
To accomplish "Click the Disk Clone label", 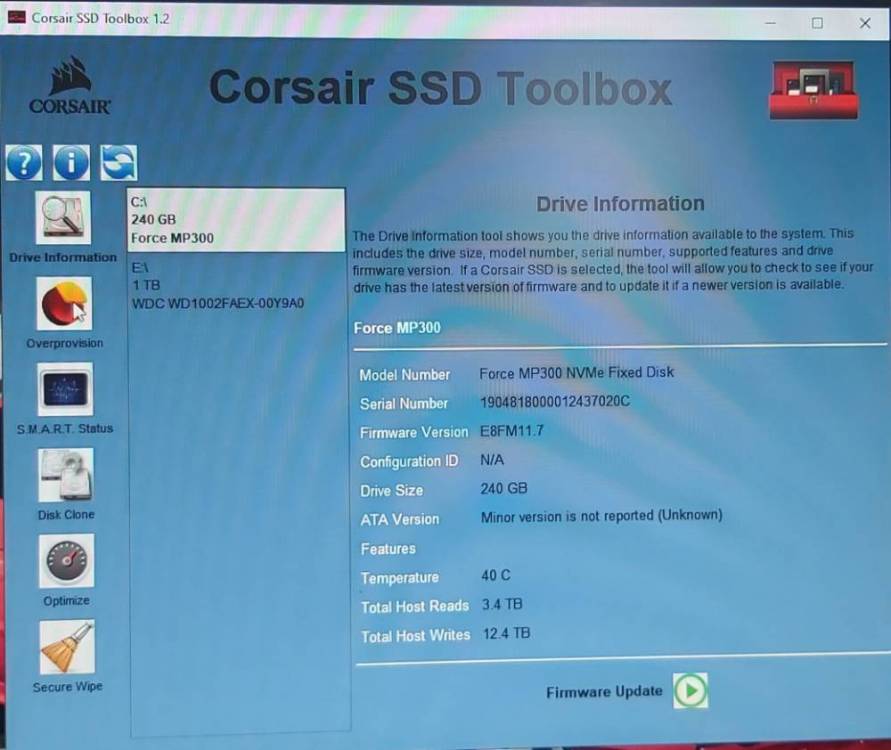I will click(x=66, y=515).
